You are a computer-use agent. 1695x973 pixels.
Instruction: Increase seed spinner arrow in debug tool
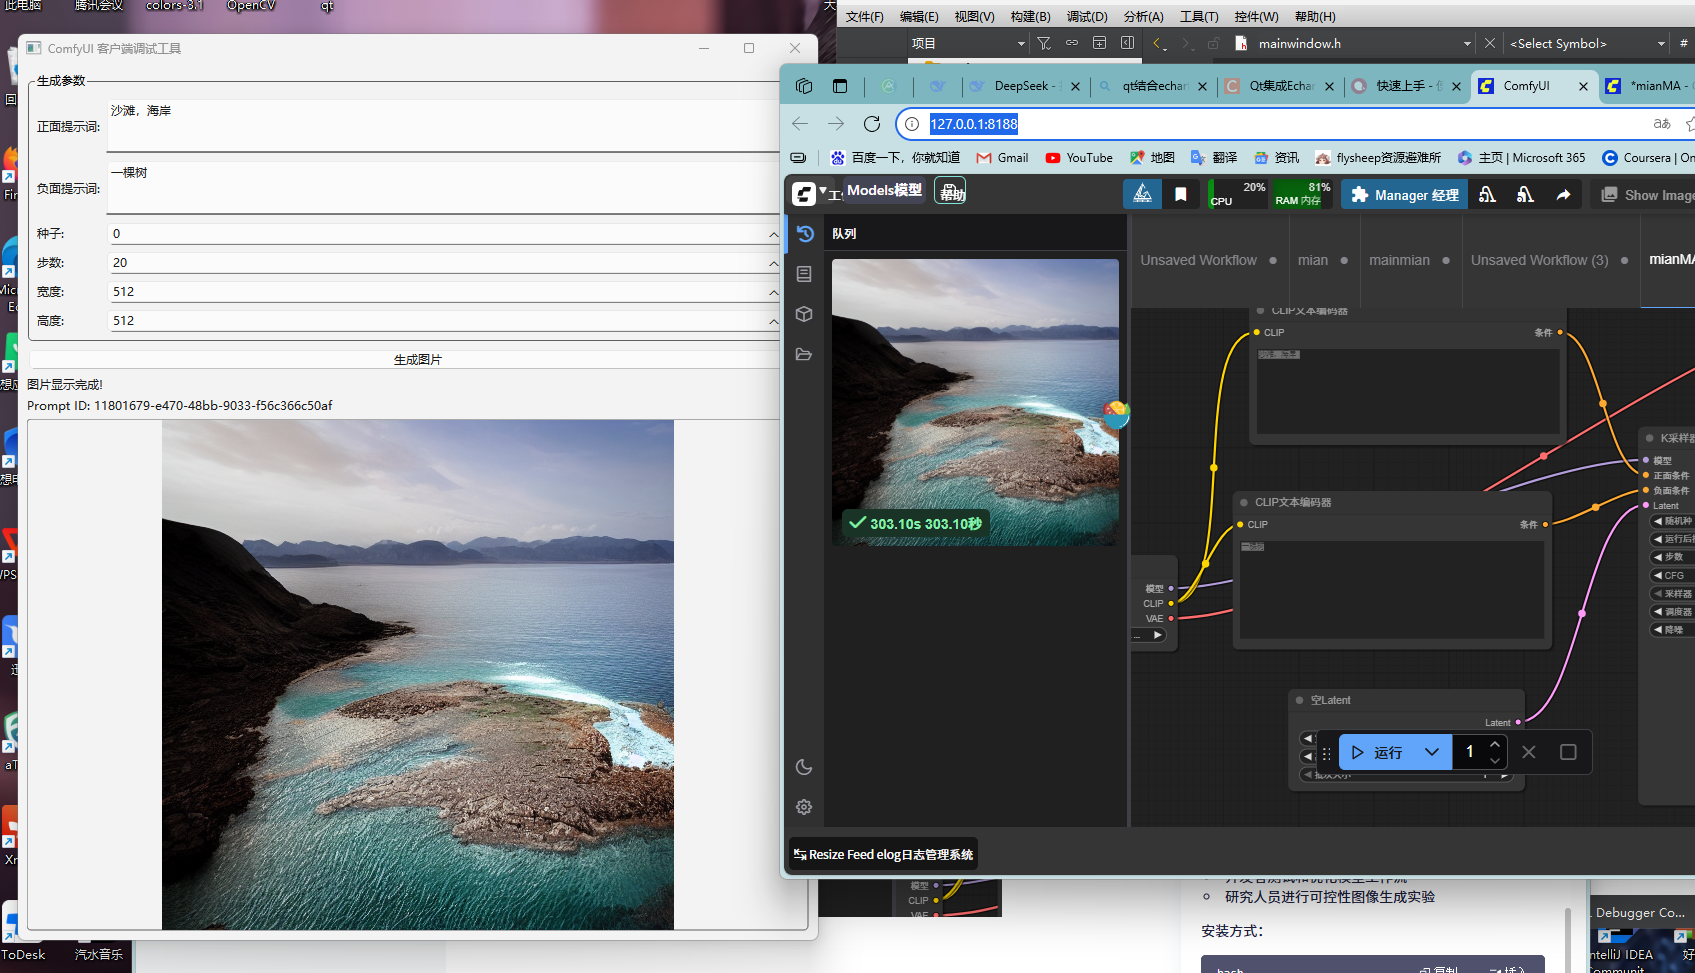click(x=773, y=234)
